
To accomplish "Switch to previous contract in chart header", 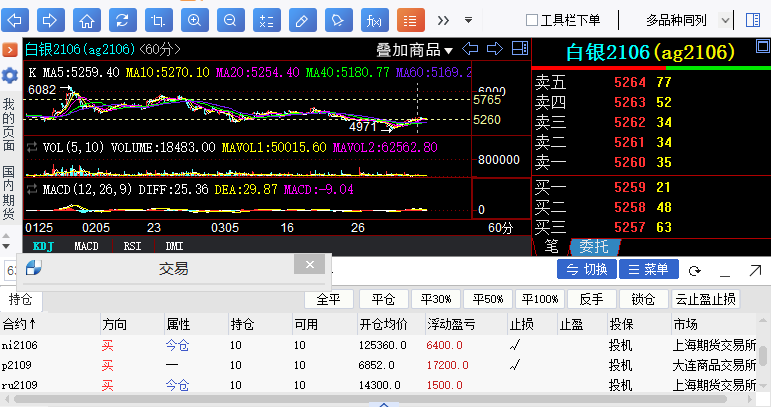I will pyautogui.click(x=470, y=49).
